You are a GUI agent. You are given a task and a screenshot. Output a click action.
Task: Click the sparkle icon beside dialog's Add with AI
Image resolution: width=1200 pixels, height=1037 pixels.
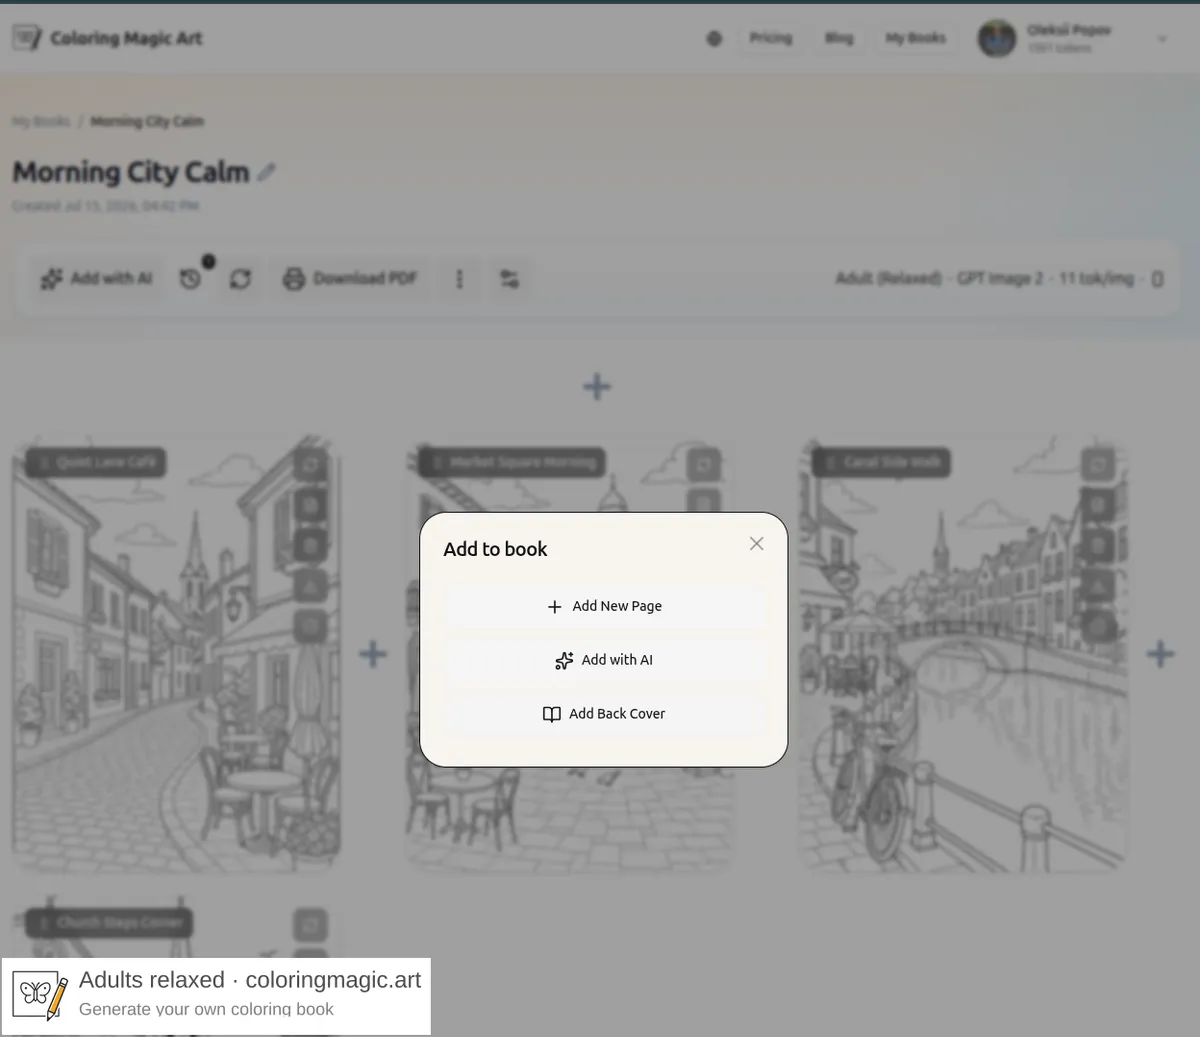point(564,661)
